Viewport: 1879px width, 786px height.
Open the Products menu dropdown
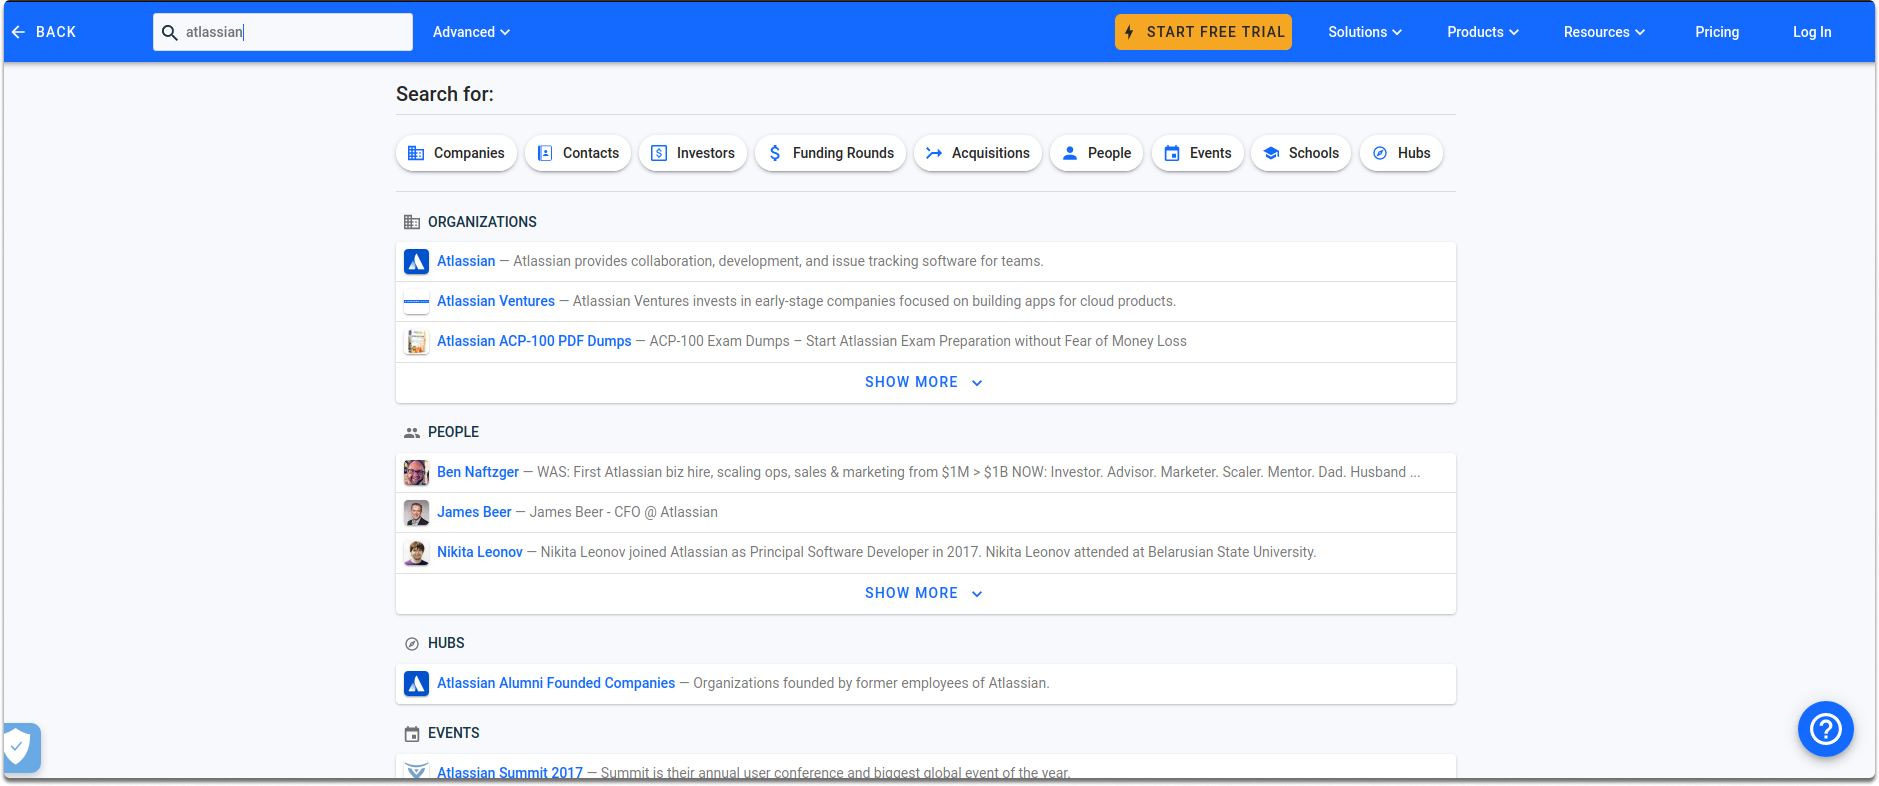pos(1483,32)
